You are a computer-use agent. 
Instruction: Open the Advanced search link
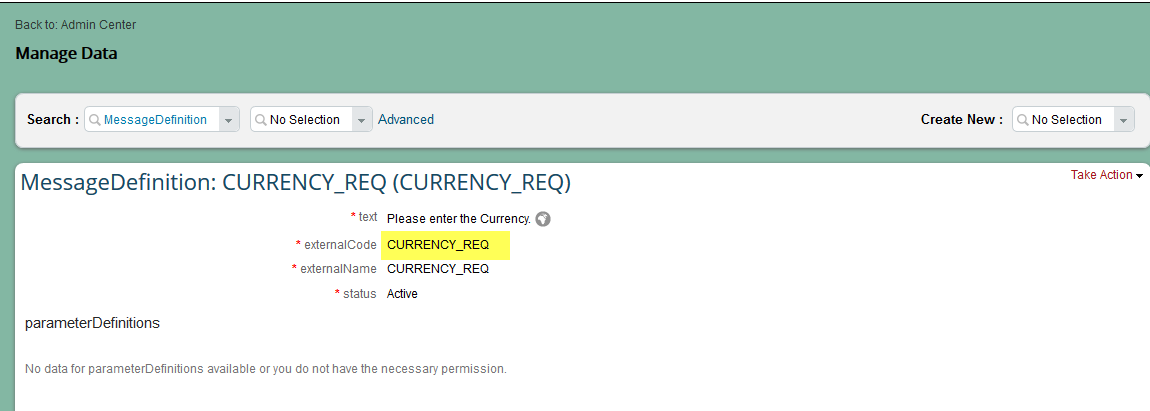pos(406,120)
